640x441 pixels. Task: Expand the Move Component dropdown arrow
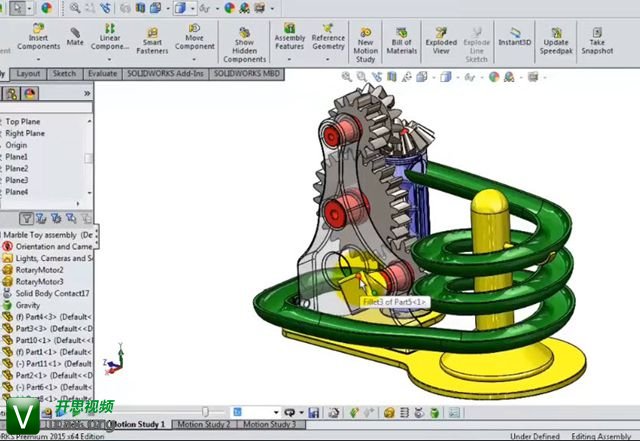[x=194, y=59]
